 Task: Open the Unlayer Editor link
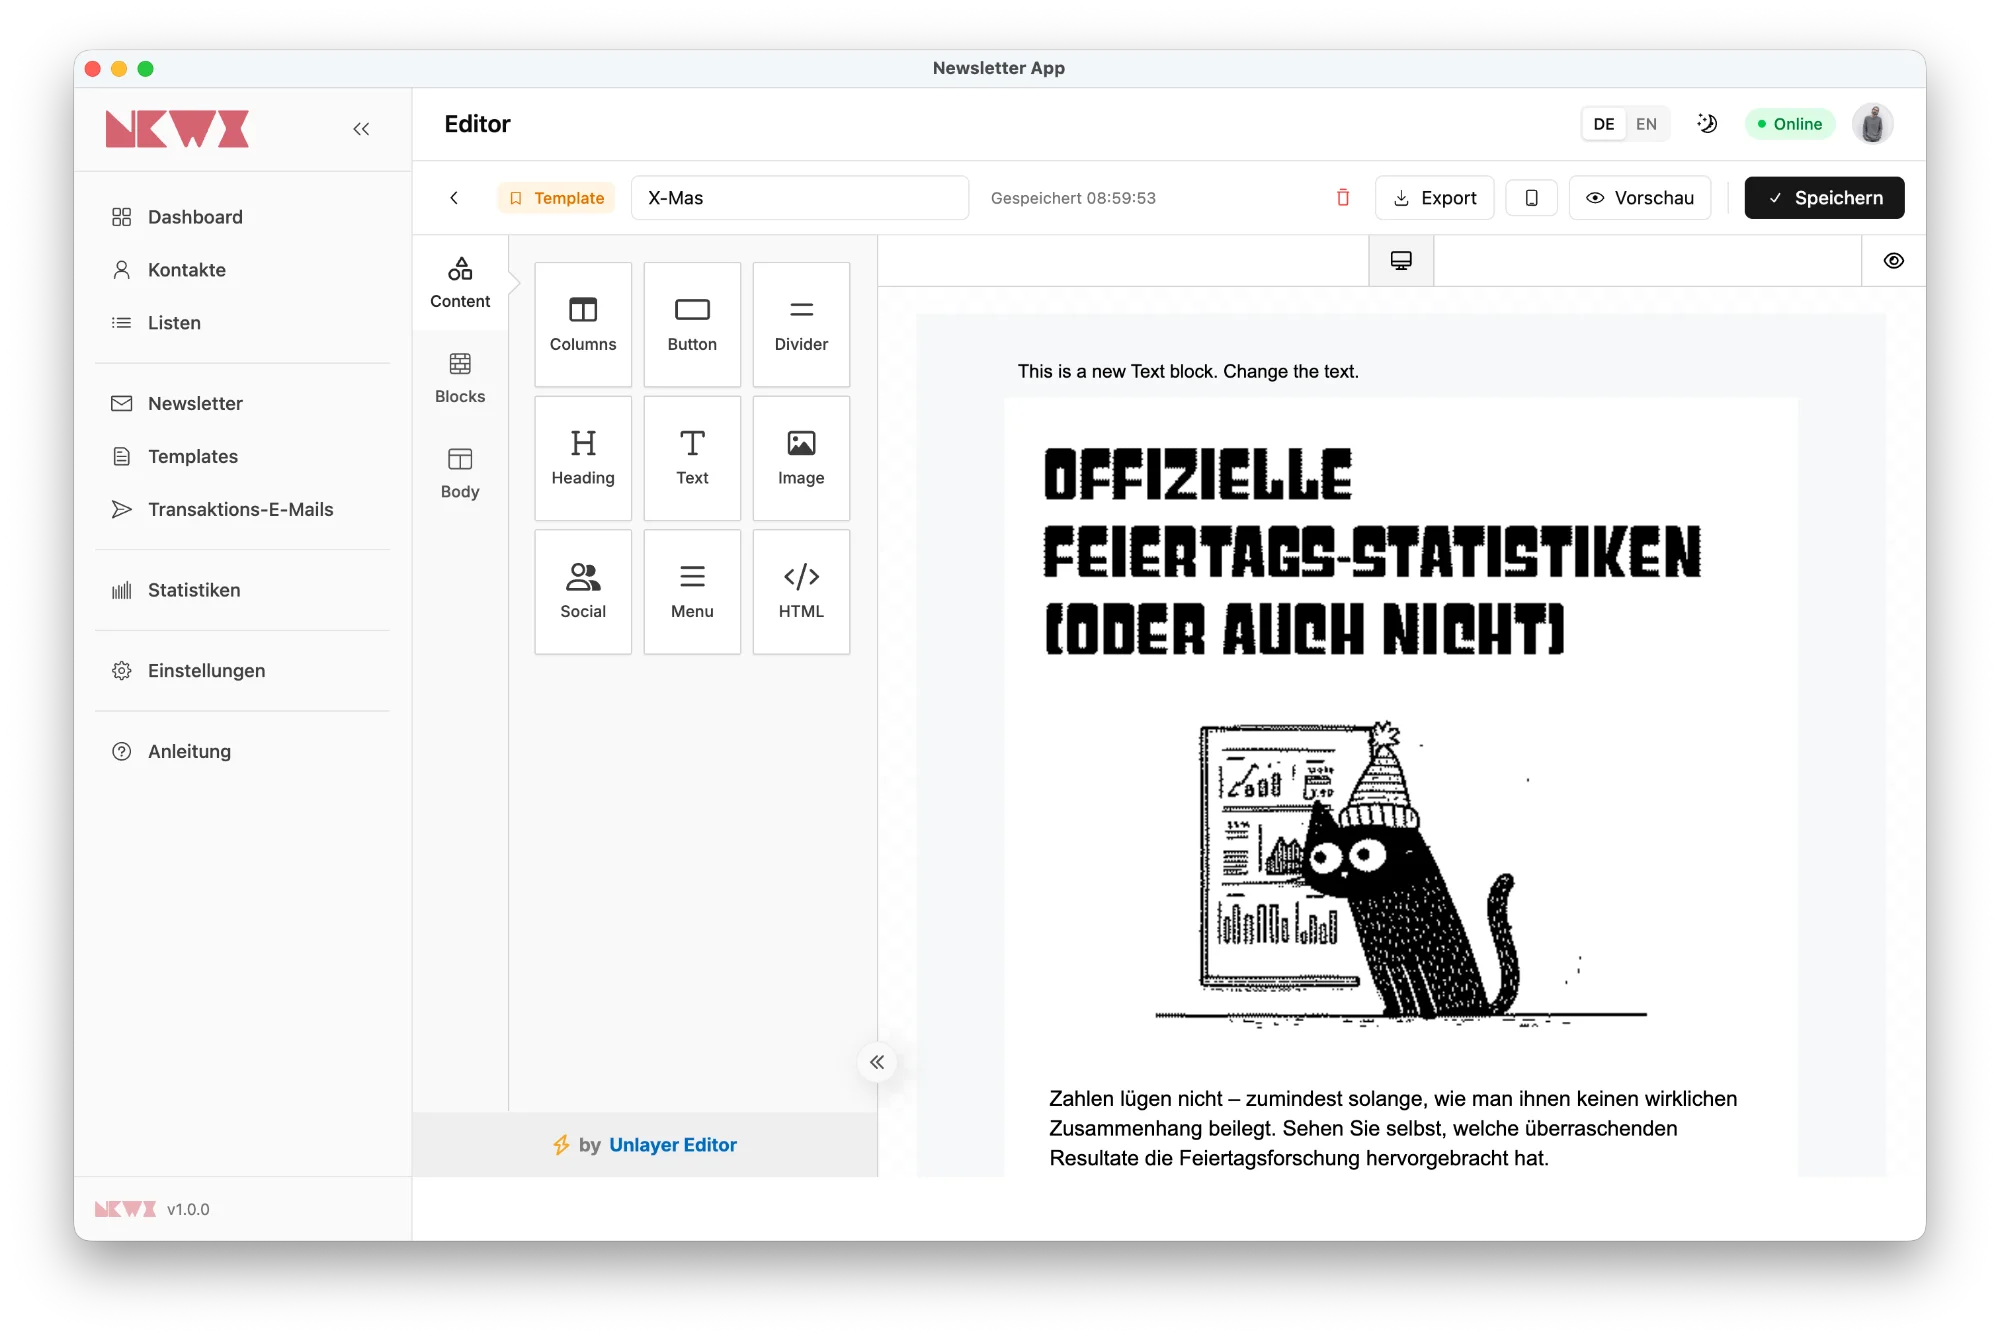click(x=672, y=1145)
